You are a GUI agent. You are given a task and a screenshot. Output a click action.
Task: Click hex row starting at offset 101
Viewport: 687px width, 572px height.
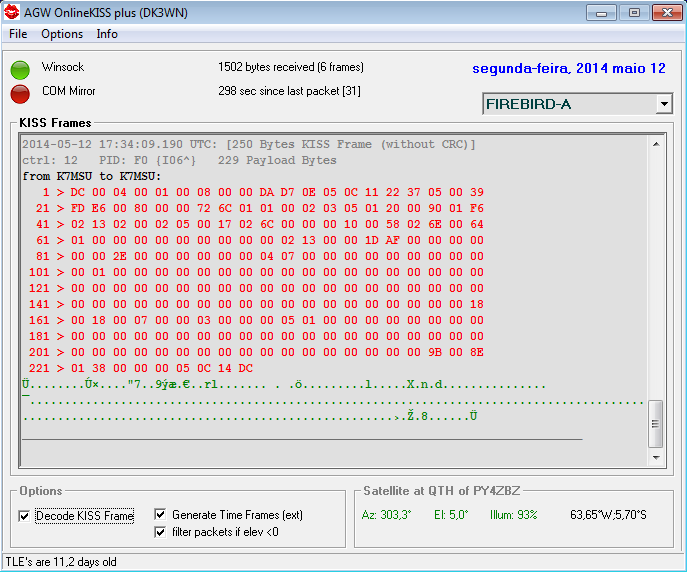tap(256, 272)
